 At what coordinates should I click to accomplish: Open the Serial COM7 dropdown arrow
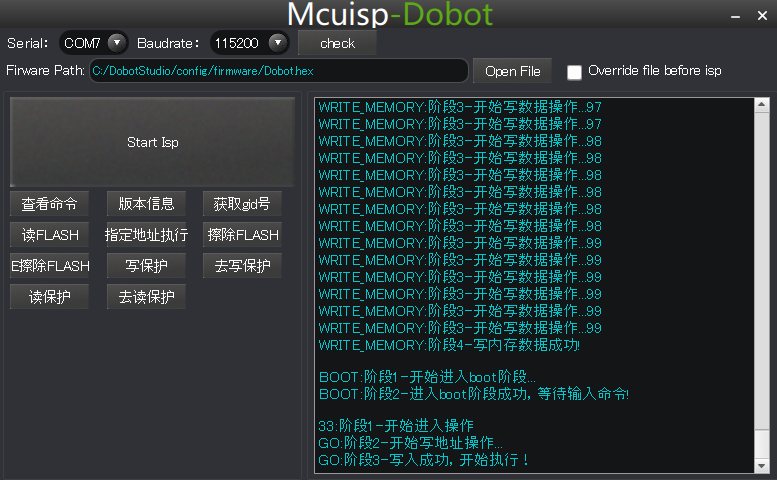[x=117, y=43]
